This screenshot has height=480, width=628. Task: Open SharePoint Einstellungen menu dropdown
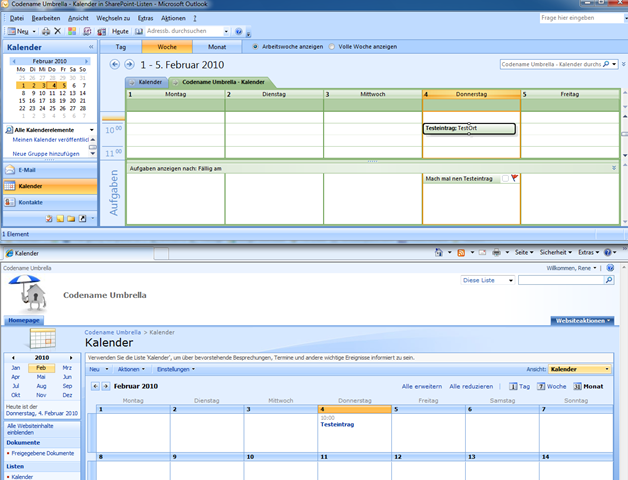coord(176,369)
